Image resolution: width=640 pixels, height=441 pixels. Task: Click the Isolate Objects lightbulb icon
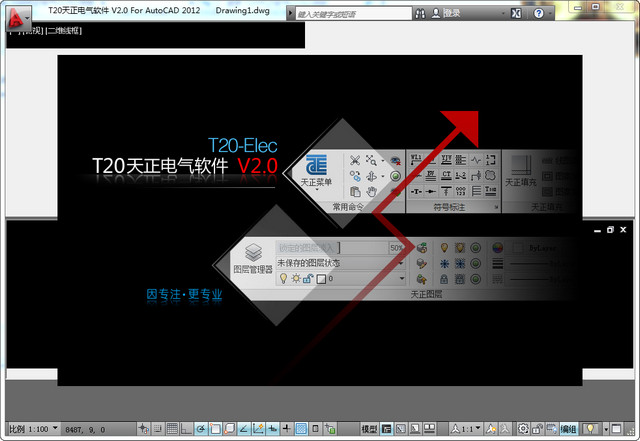click(590, 429)
